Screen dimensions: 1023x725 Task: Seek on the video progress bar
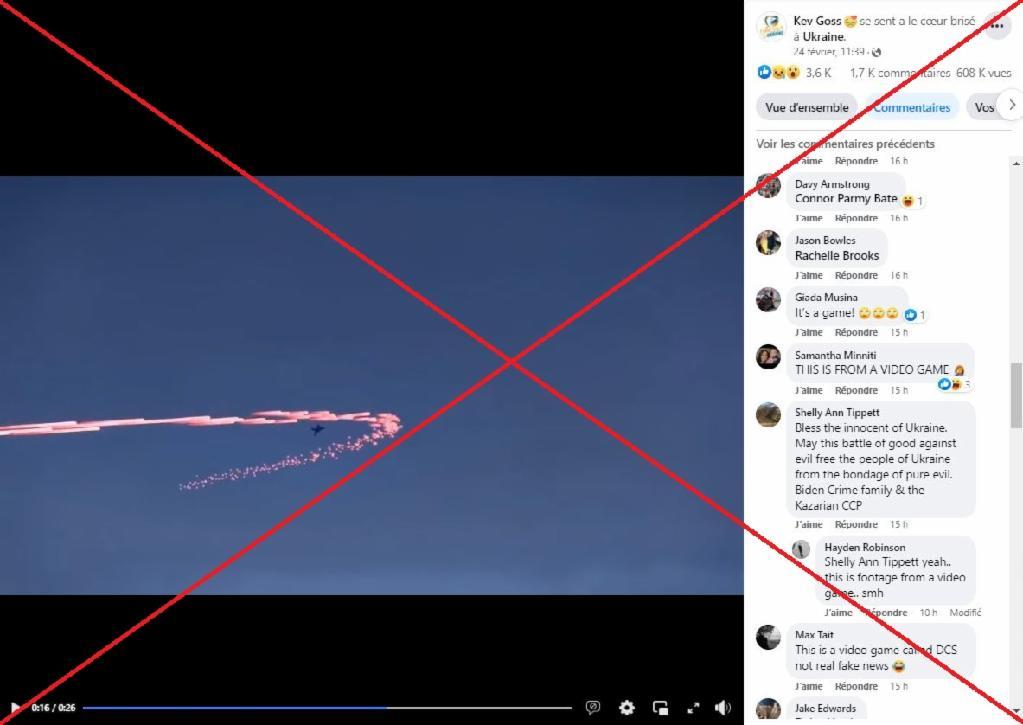328,707
